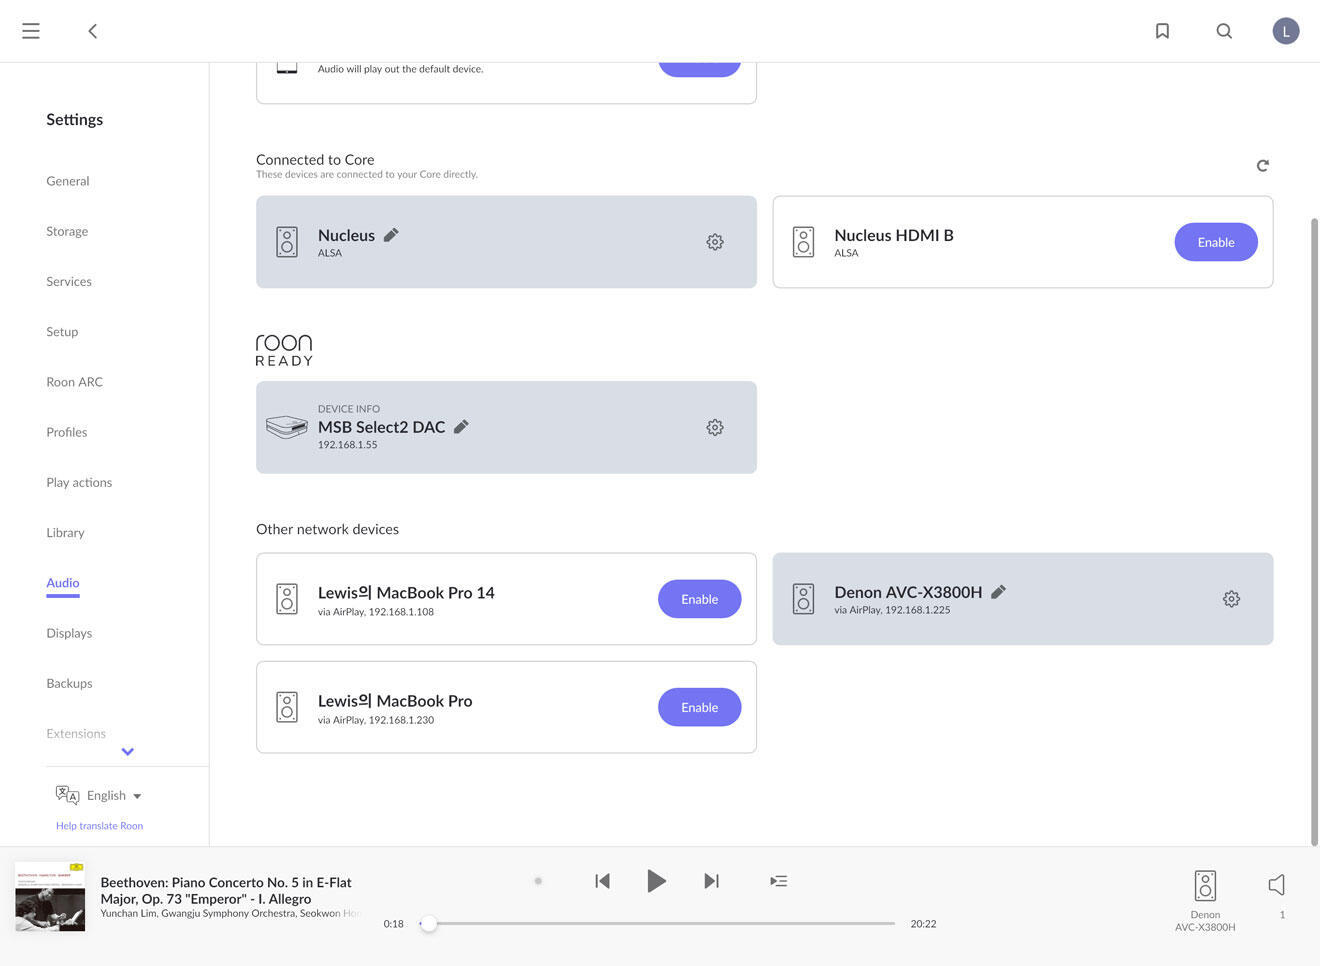1320x966 pixels.
Task: Select the Audio settings tab
Action: tap(63, 583)
